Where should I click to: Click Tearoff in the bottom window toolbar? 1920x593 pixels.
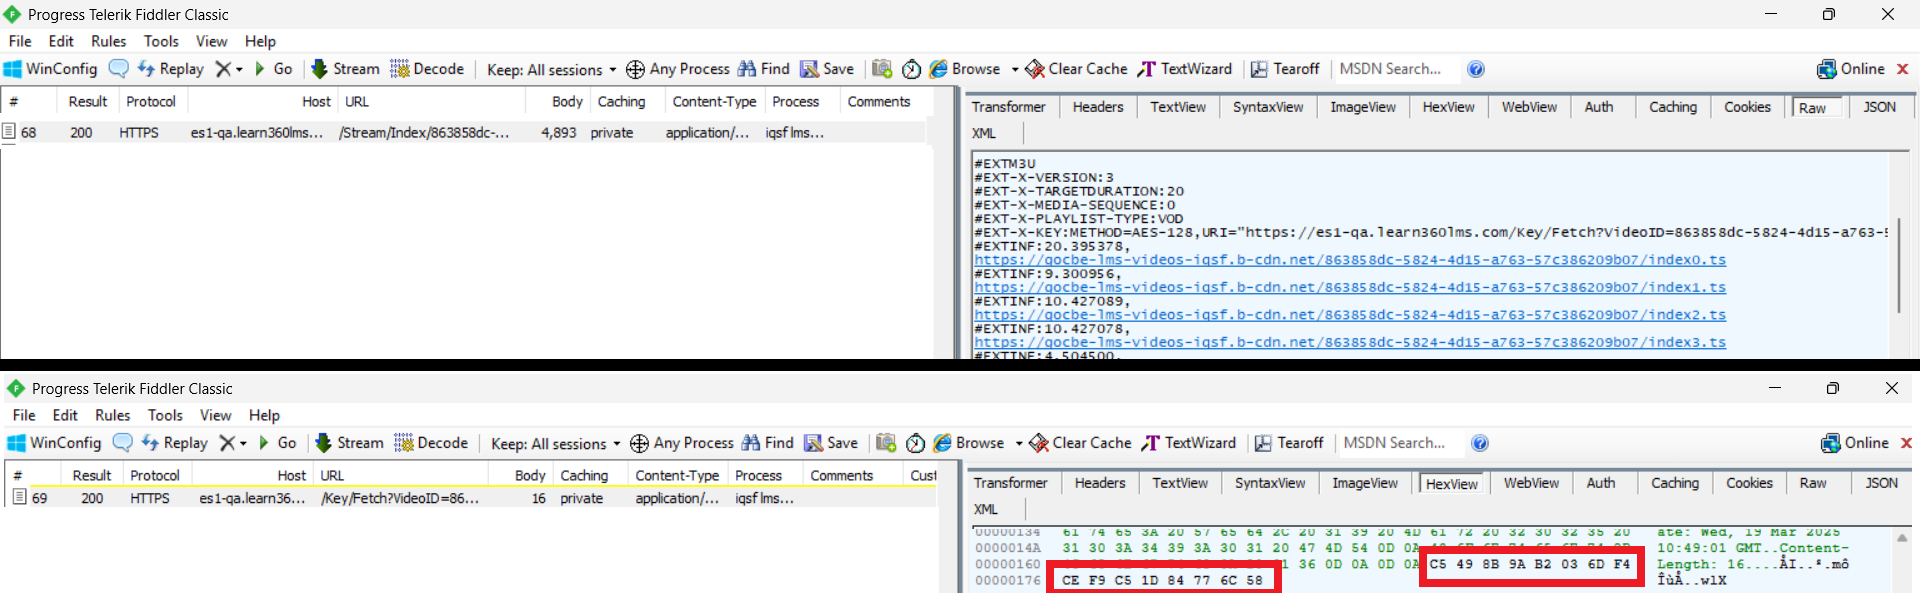[x=1289, y=443]
